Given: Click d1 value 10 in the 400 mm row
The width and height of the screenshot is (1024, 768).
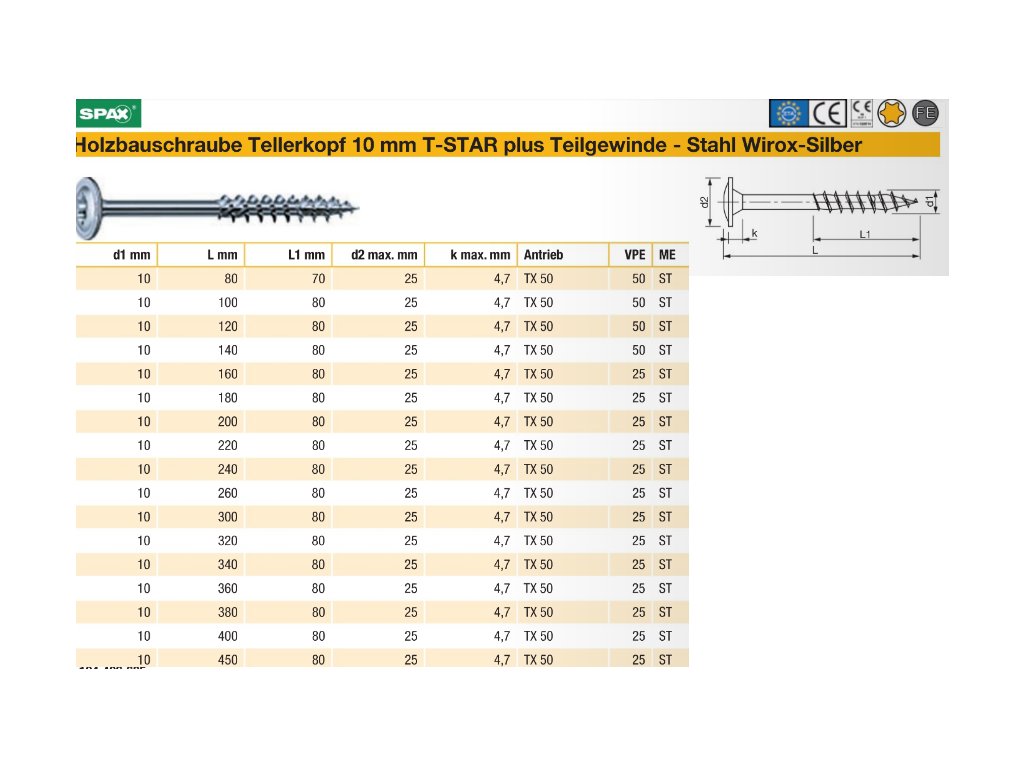Looking at the screenshot, I should [144, 636].
